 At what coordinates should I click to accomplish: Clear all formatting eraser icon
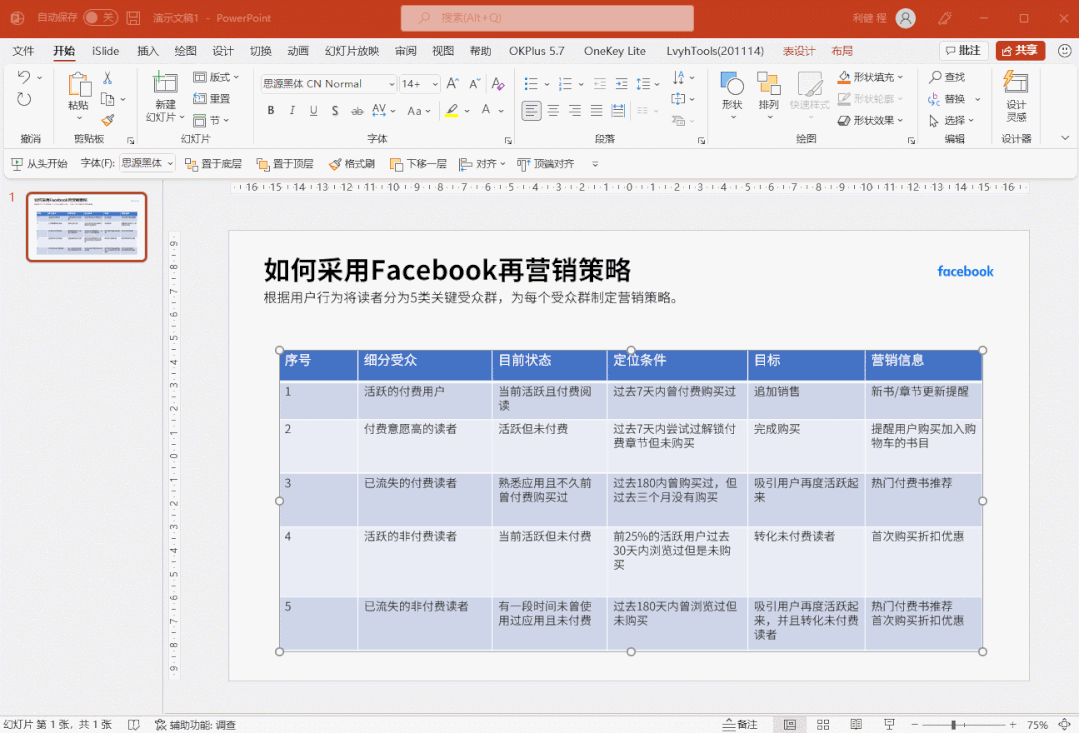[x=498, y=83]
